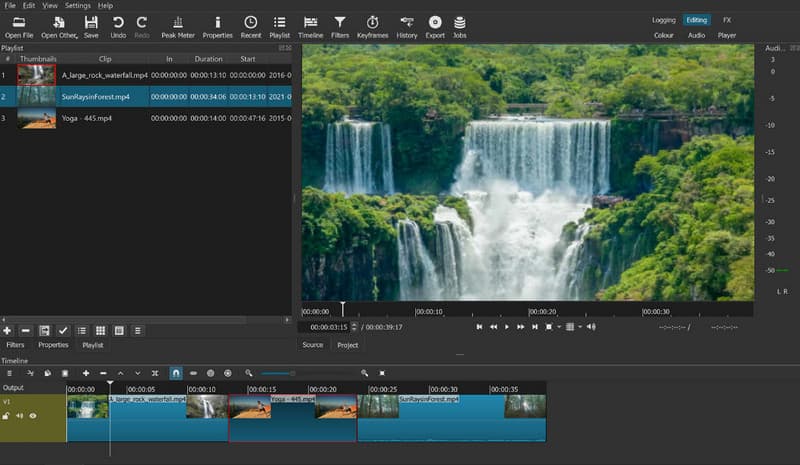Mute track V1 audio
Screen dimensions: 800x465
click(x=19, y=416)
